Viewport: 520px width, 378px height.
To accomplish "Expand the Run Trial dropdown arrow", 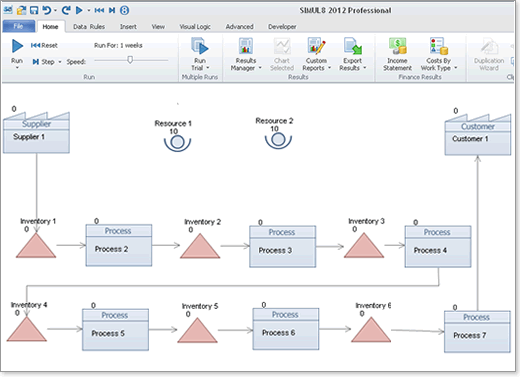I will coord(208,68).
